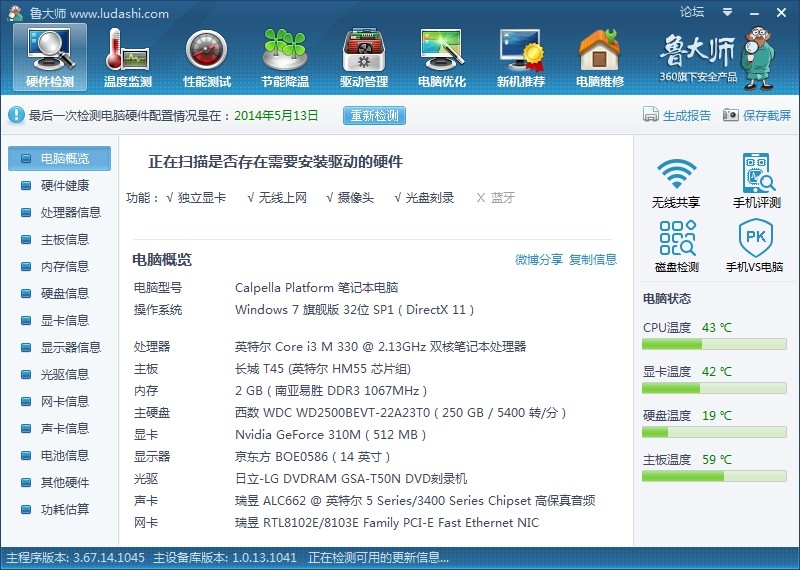The width and height of the screenshot is (800, 570).
Task: Open 电脑优化 PC optimization icon
Action: [x=442, y=58]
